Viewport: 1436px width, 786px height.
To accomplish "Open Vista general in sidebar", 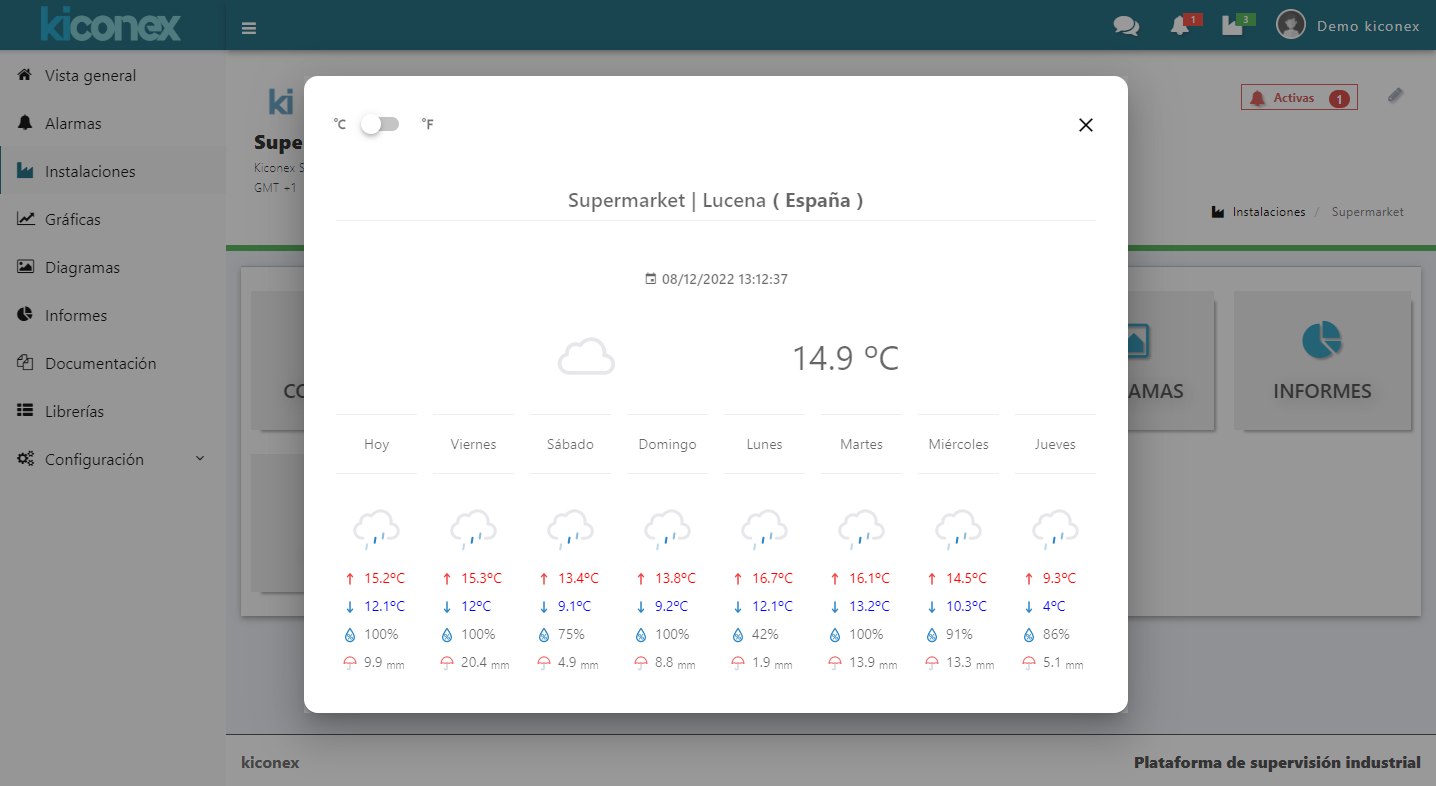I will tap(90, 76).
